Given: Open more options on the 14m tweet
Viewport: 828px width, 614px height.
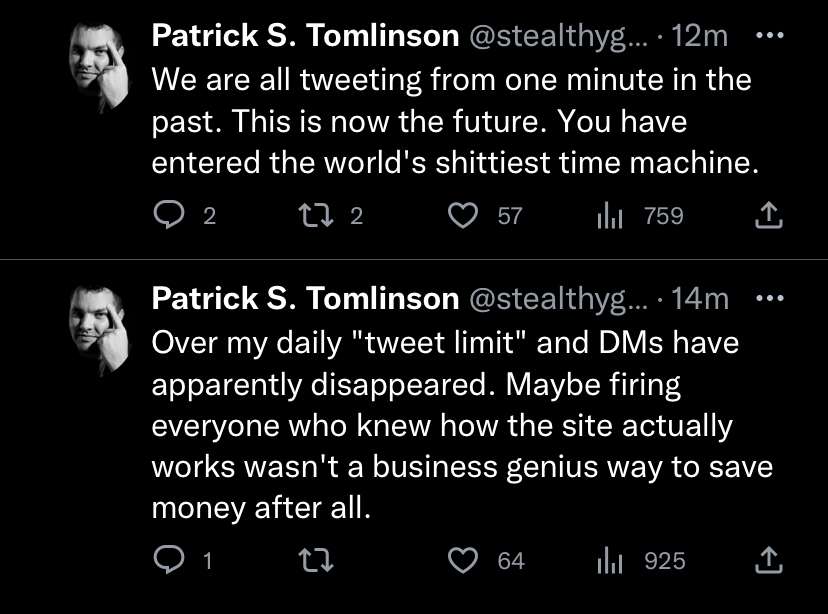Looking at the screenshot, I should [769, 298].
